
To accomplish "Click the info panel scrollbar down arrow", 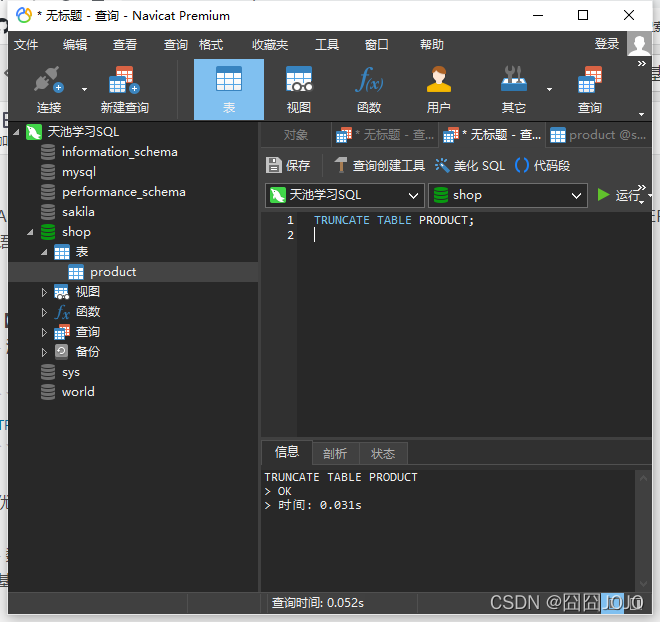I will point(643,584).
